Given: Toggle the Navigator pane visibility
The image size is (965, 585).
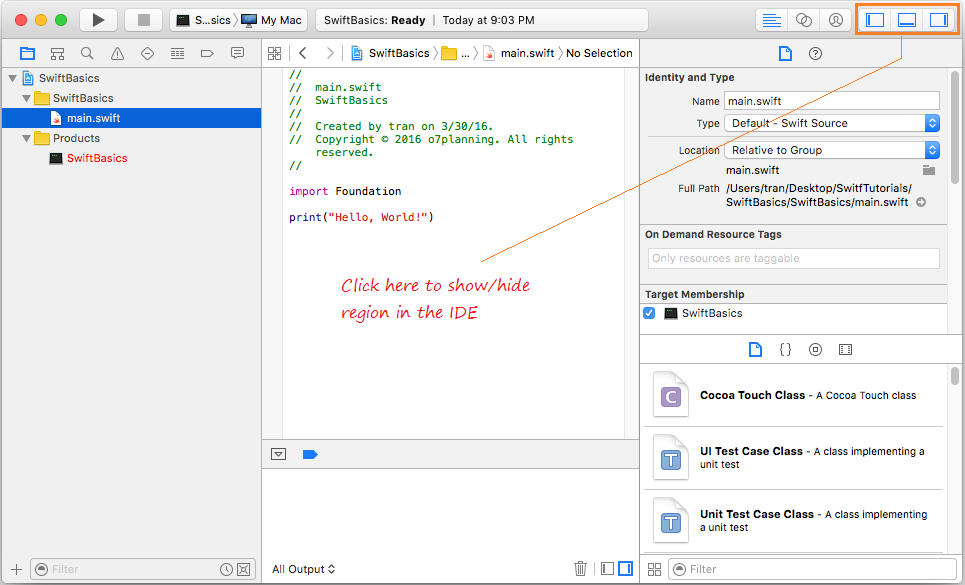Looking at the screenshot, I should coord(875,20).
